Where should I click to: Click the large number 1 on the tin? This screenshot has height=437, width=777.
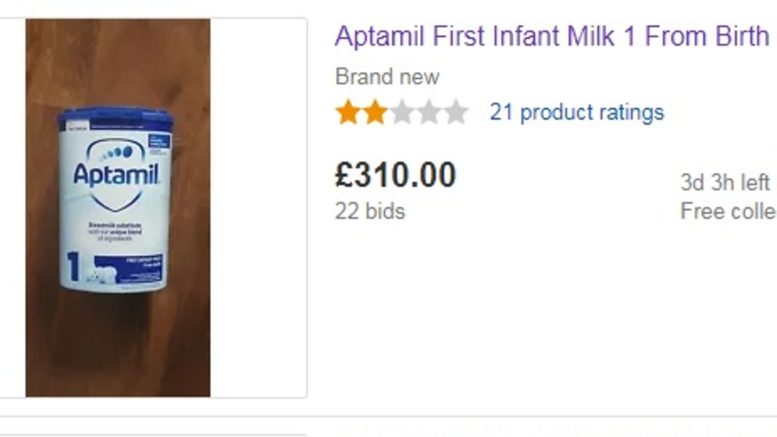tap(74, 266)
